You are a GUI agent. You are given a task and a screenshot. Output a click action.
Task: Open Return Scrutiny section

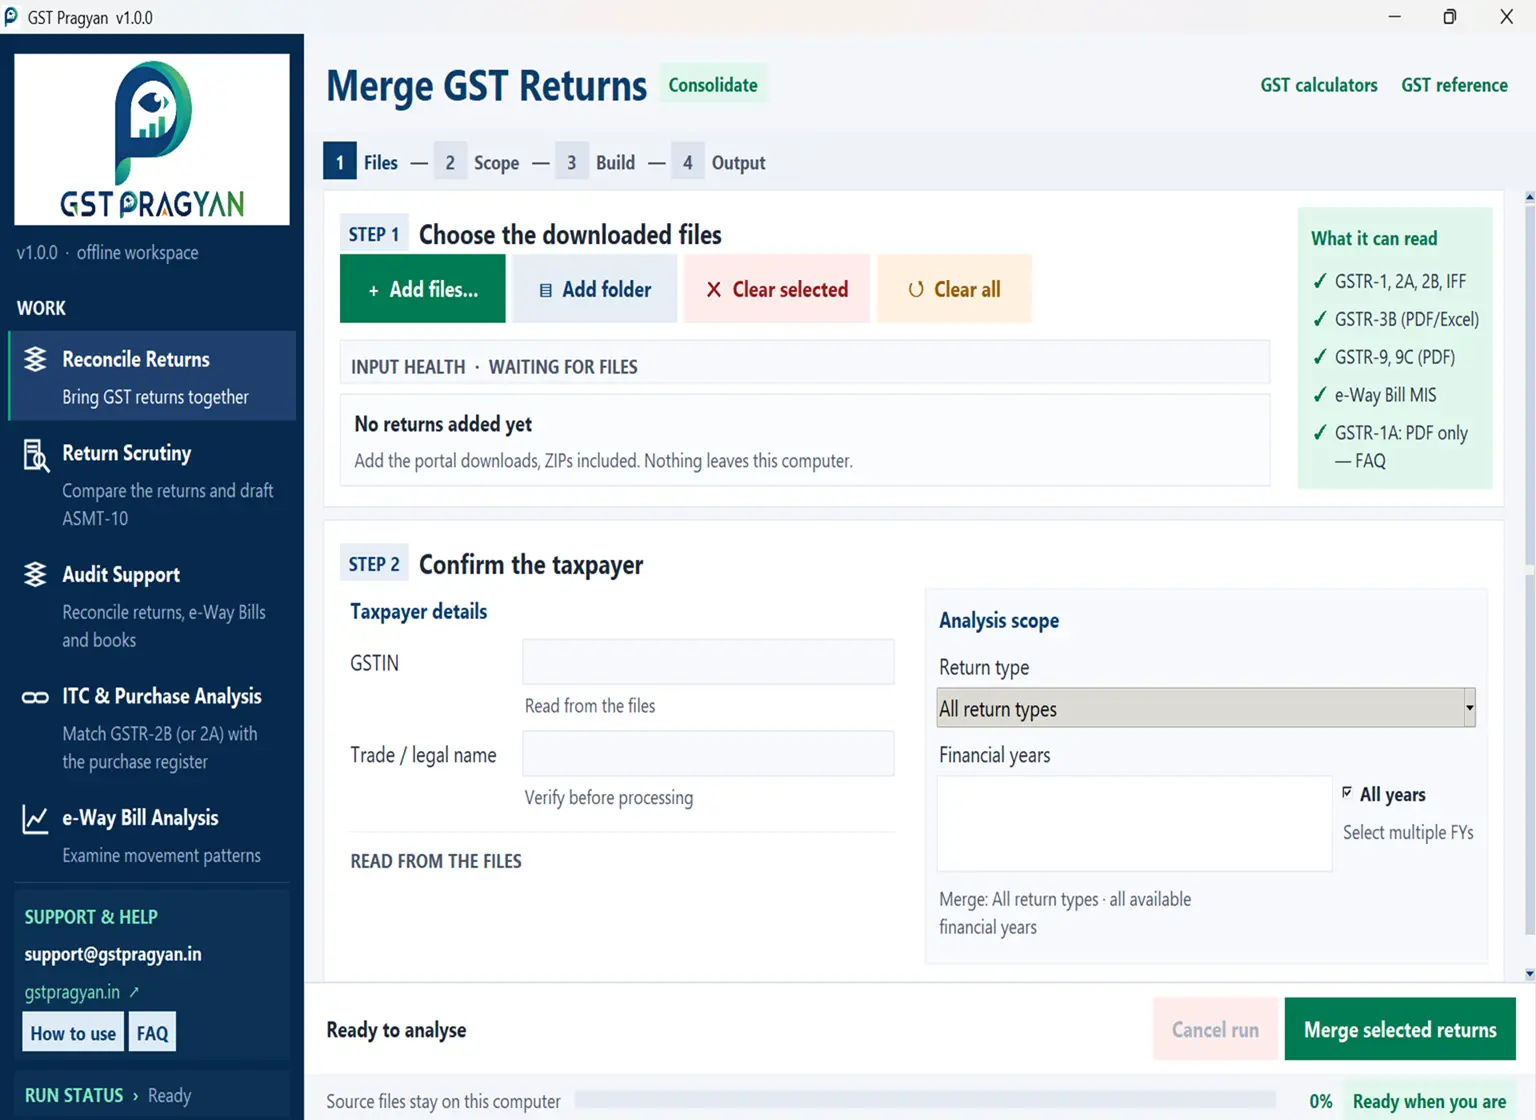(152, 484)
